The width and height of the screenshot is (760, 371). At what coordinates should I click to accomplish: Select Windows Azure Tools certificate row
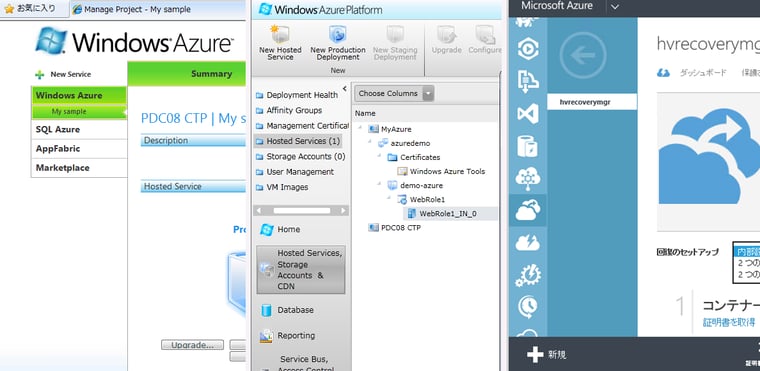pos(441,171)
